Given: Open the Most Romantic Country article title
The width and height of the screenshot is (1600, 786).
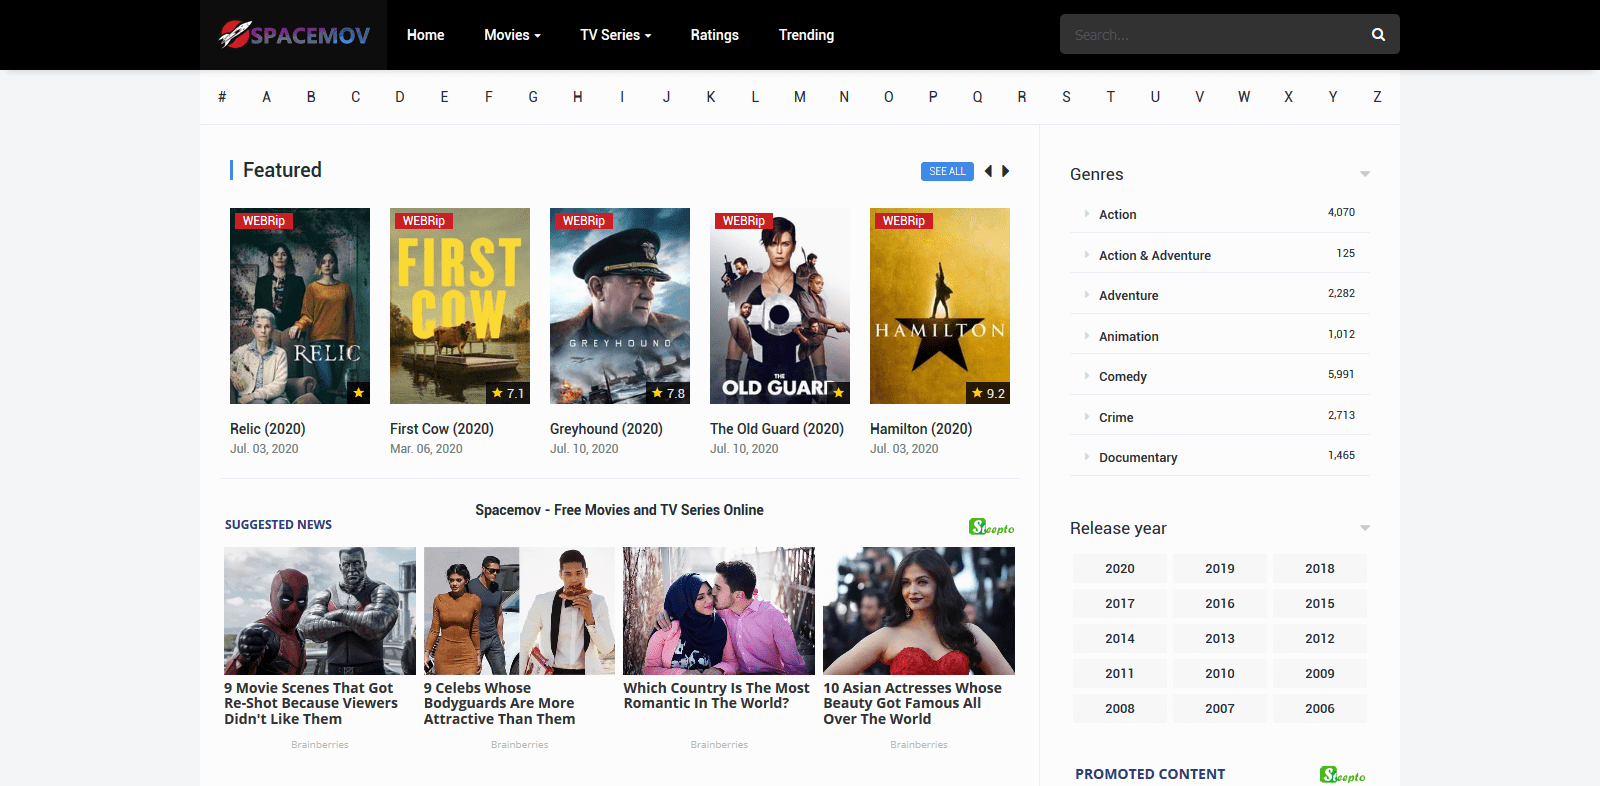Looking at the screenshot, I should 716,695.
